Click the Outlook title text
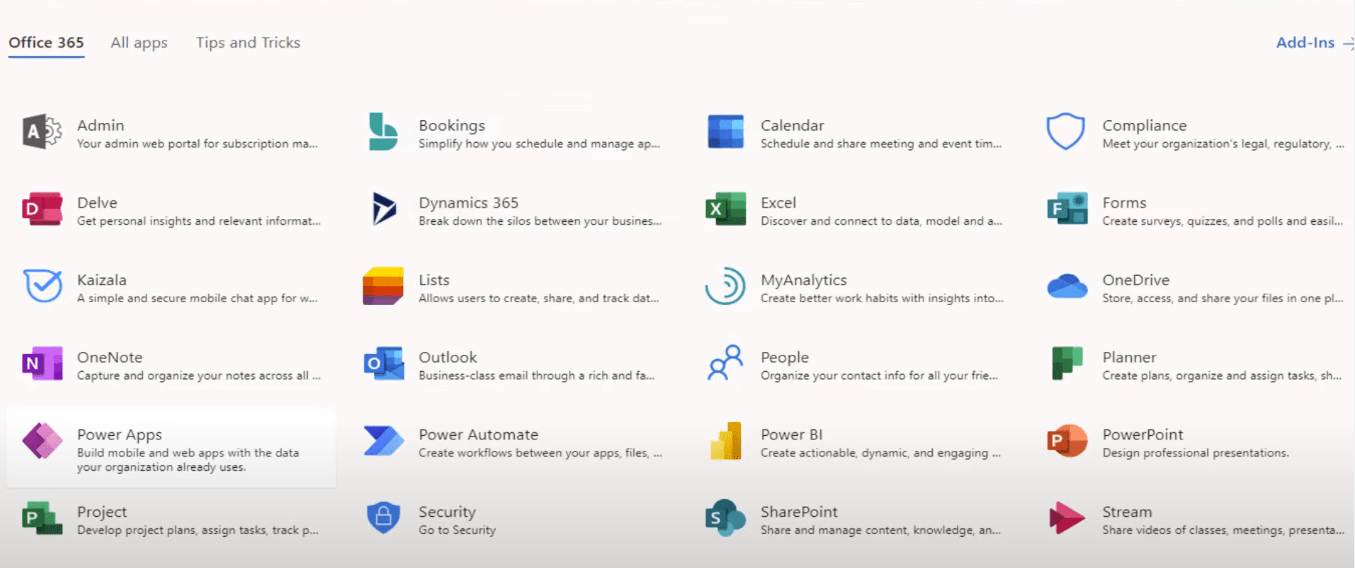The height and width of the screenshot is (568, 1355). pyautogui.click(x=448, y=357)
